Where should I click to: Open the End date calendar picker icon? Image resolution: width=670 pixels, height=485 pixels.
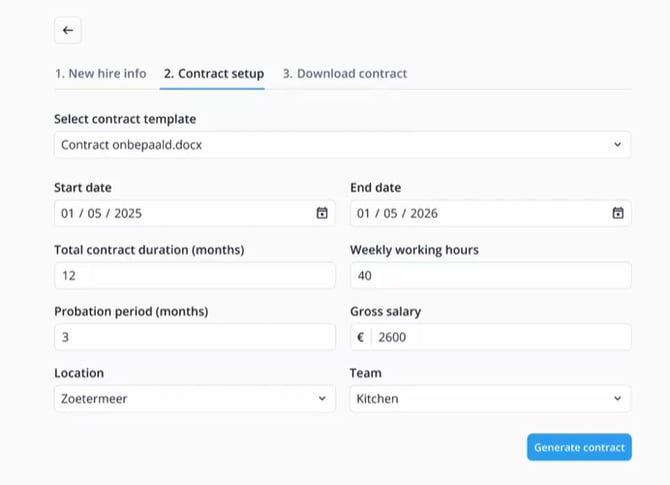tap(618, 213)
